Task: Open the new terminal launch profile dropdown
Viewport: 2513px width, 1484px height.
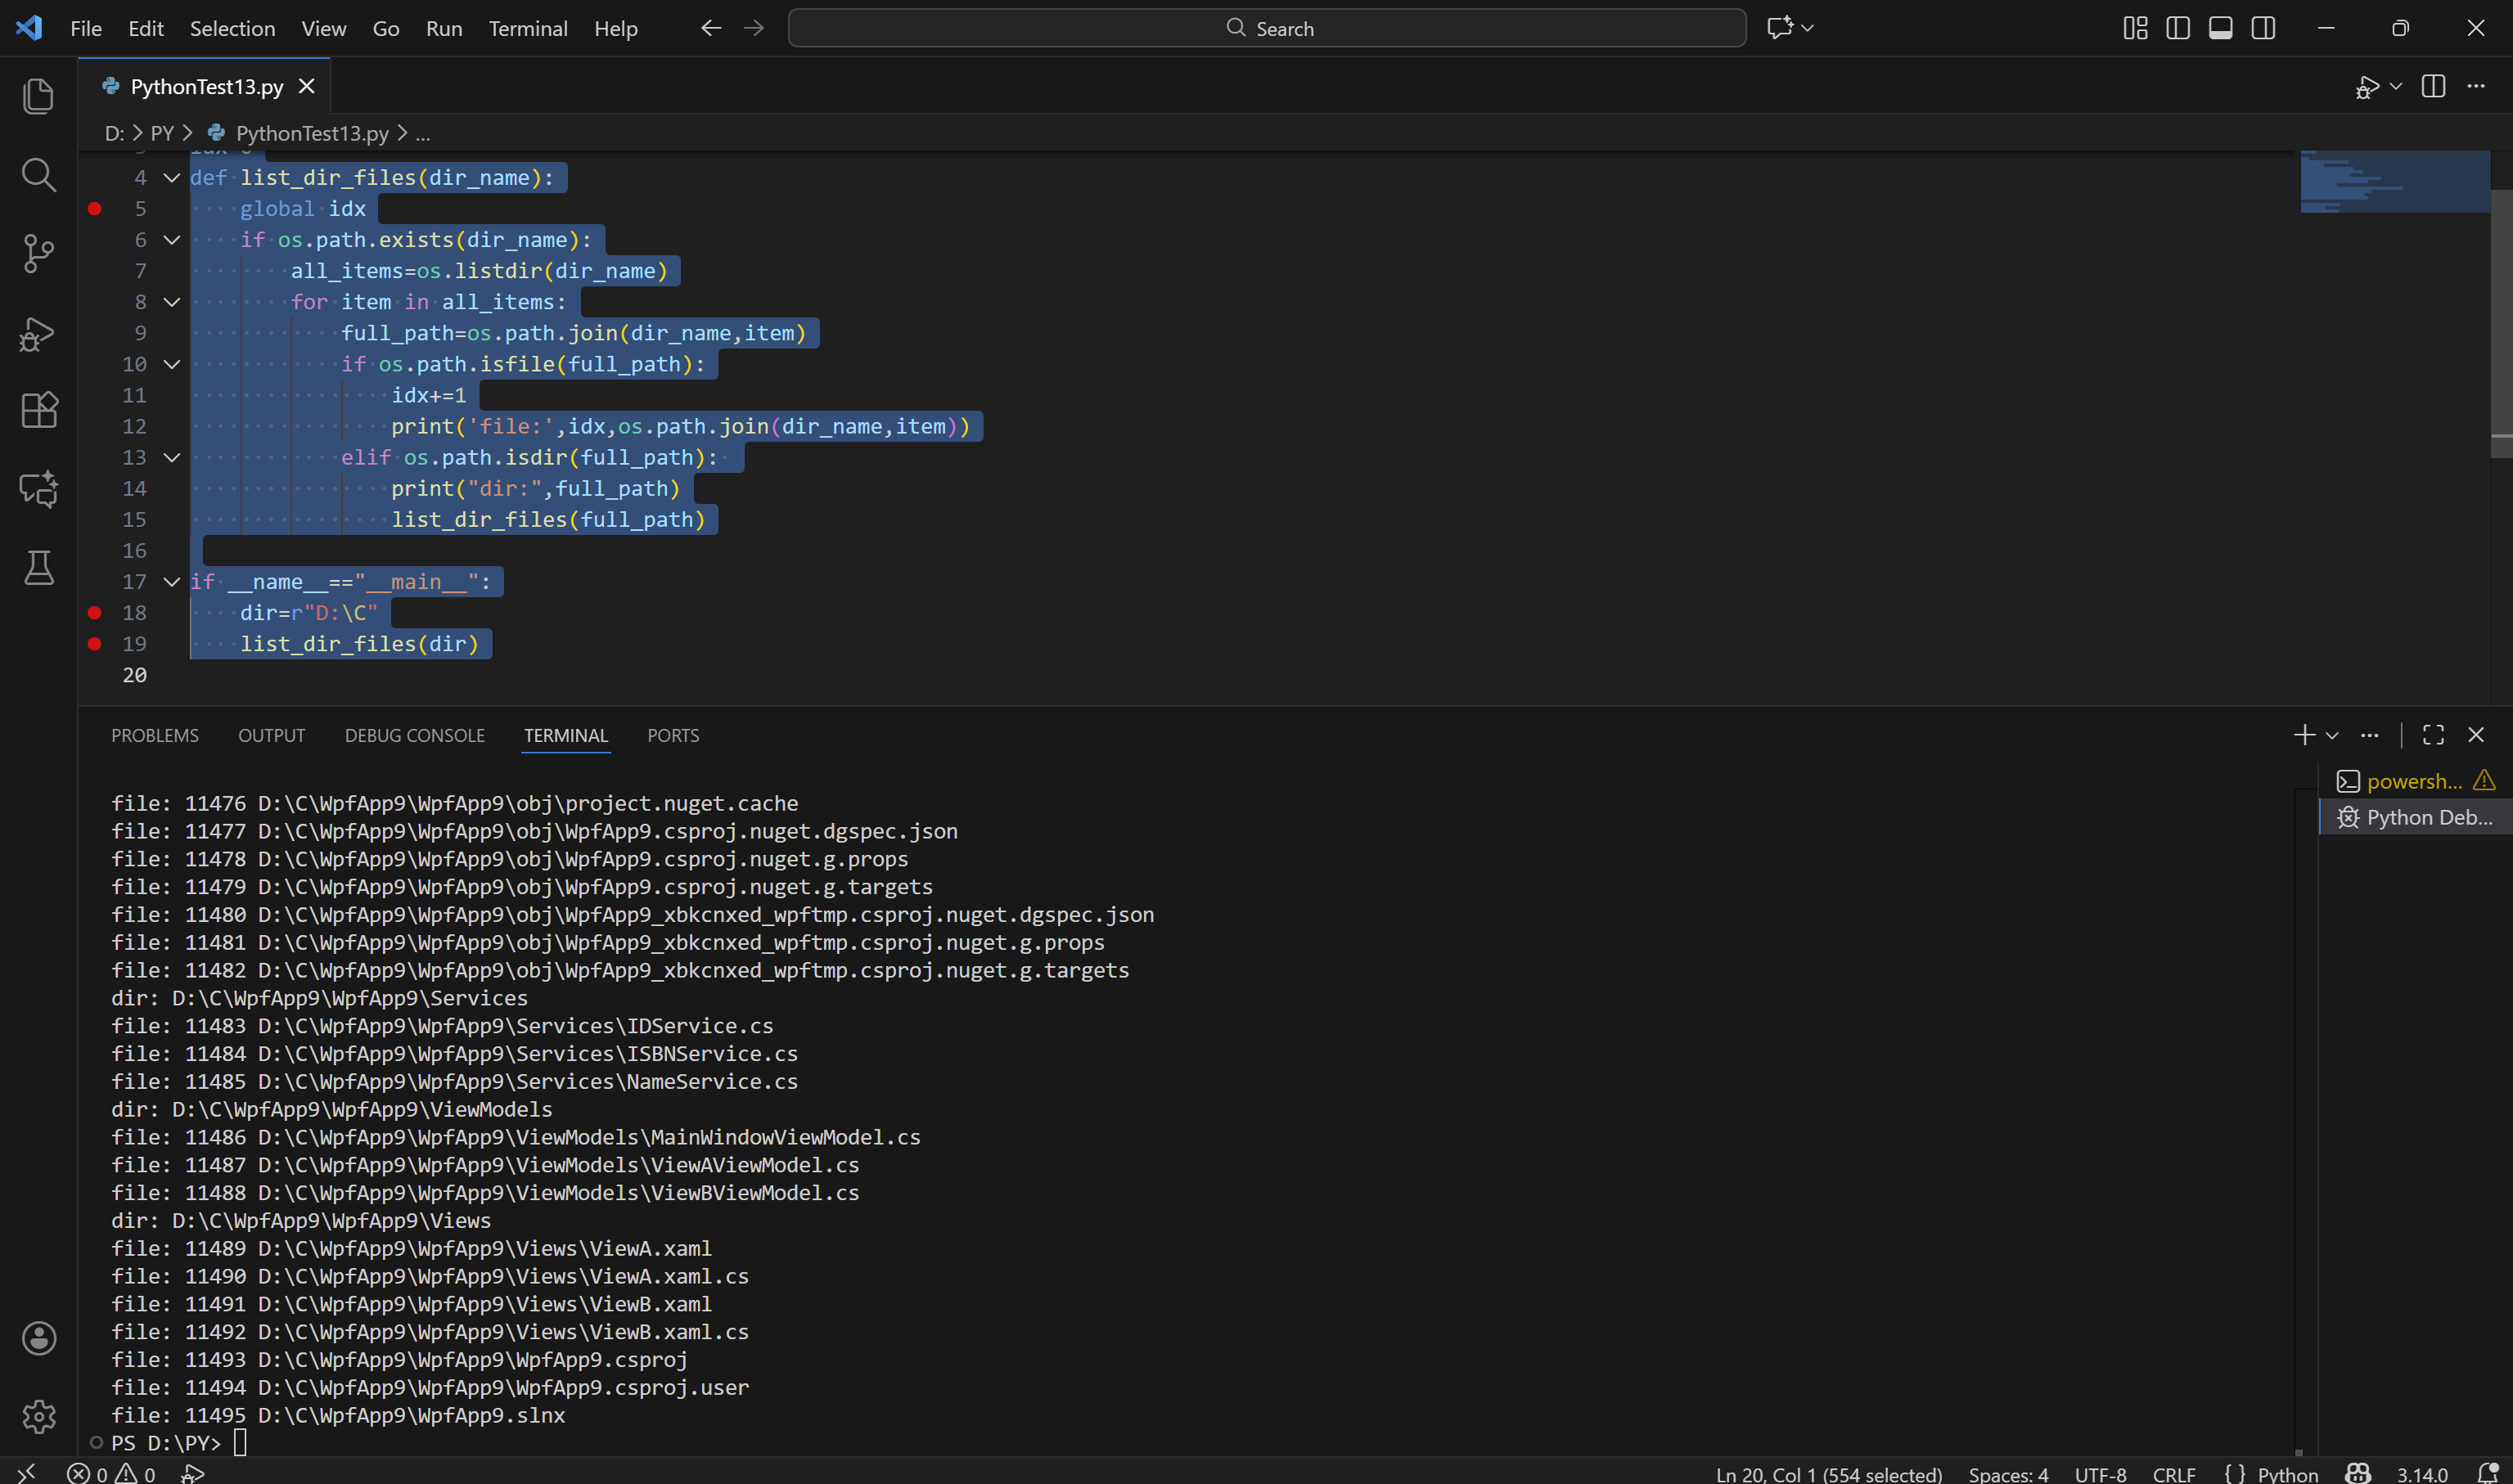Action: tap(2332, 736)
